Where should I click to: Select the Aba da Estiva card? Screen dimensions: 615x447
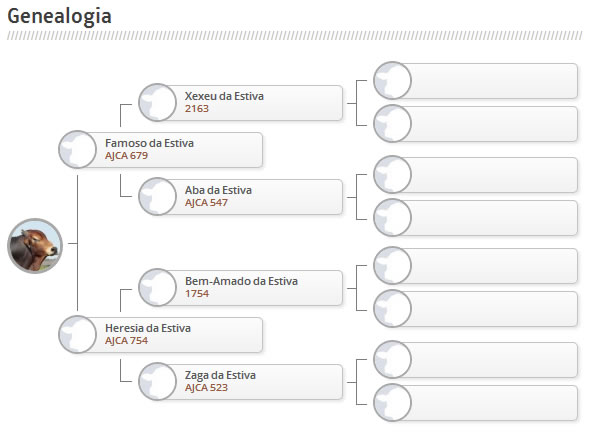[260, 197]
